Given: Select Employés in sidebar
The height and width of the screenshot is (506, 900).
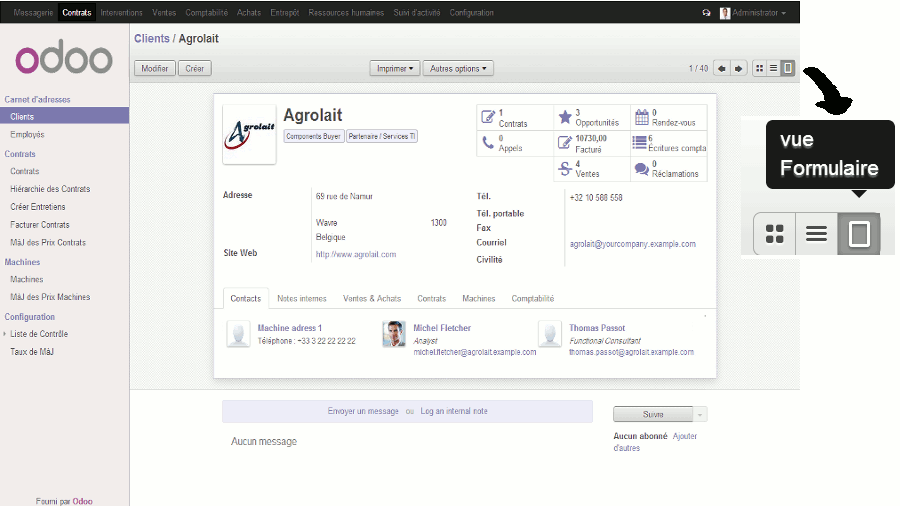Looking at the screenshot, I should coord(27,134).
